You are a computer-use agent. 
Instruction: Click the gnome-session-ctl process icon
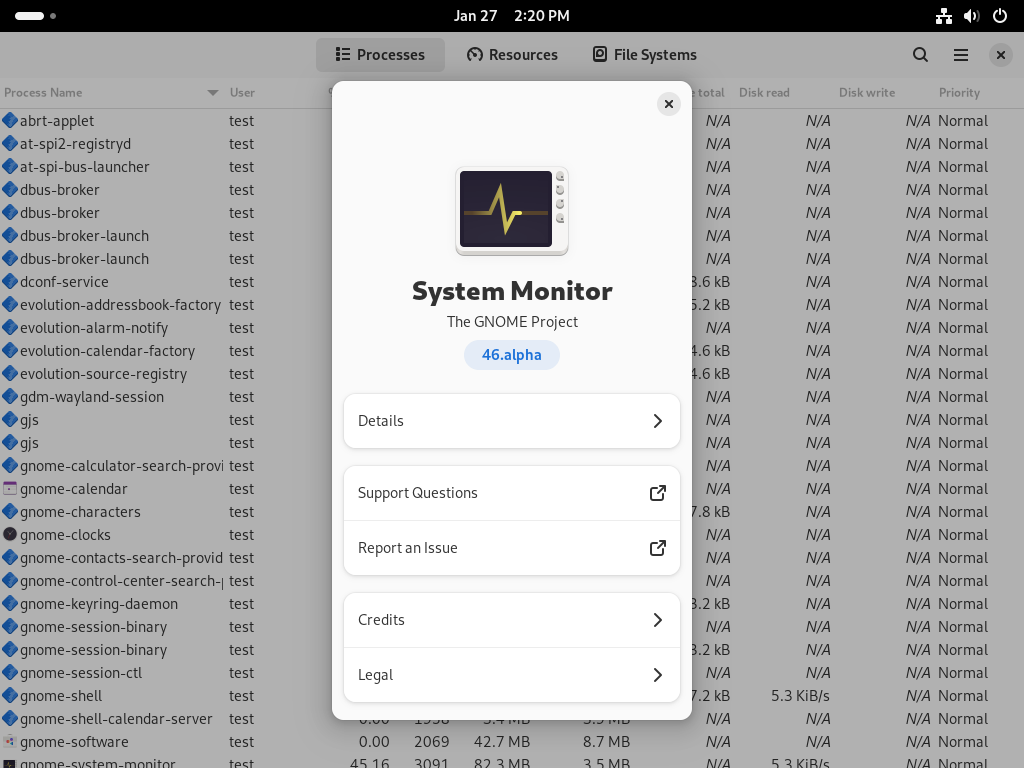coord(10,673)
